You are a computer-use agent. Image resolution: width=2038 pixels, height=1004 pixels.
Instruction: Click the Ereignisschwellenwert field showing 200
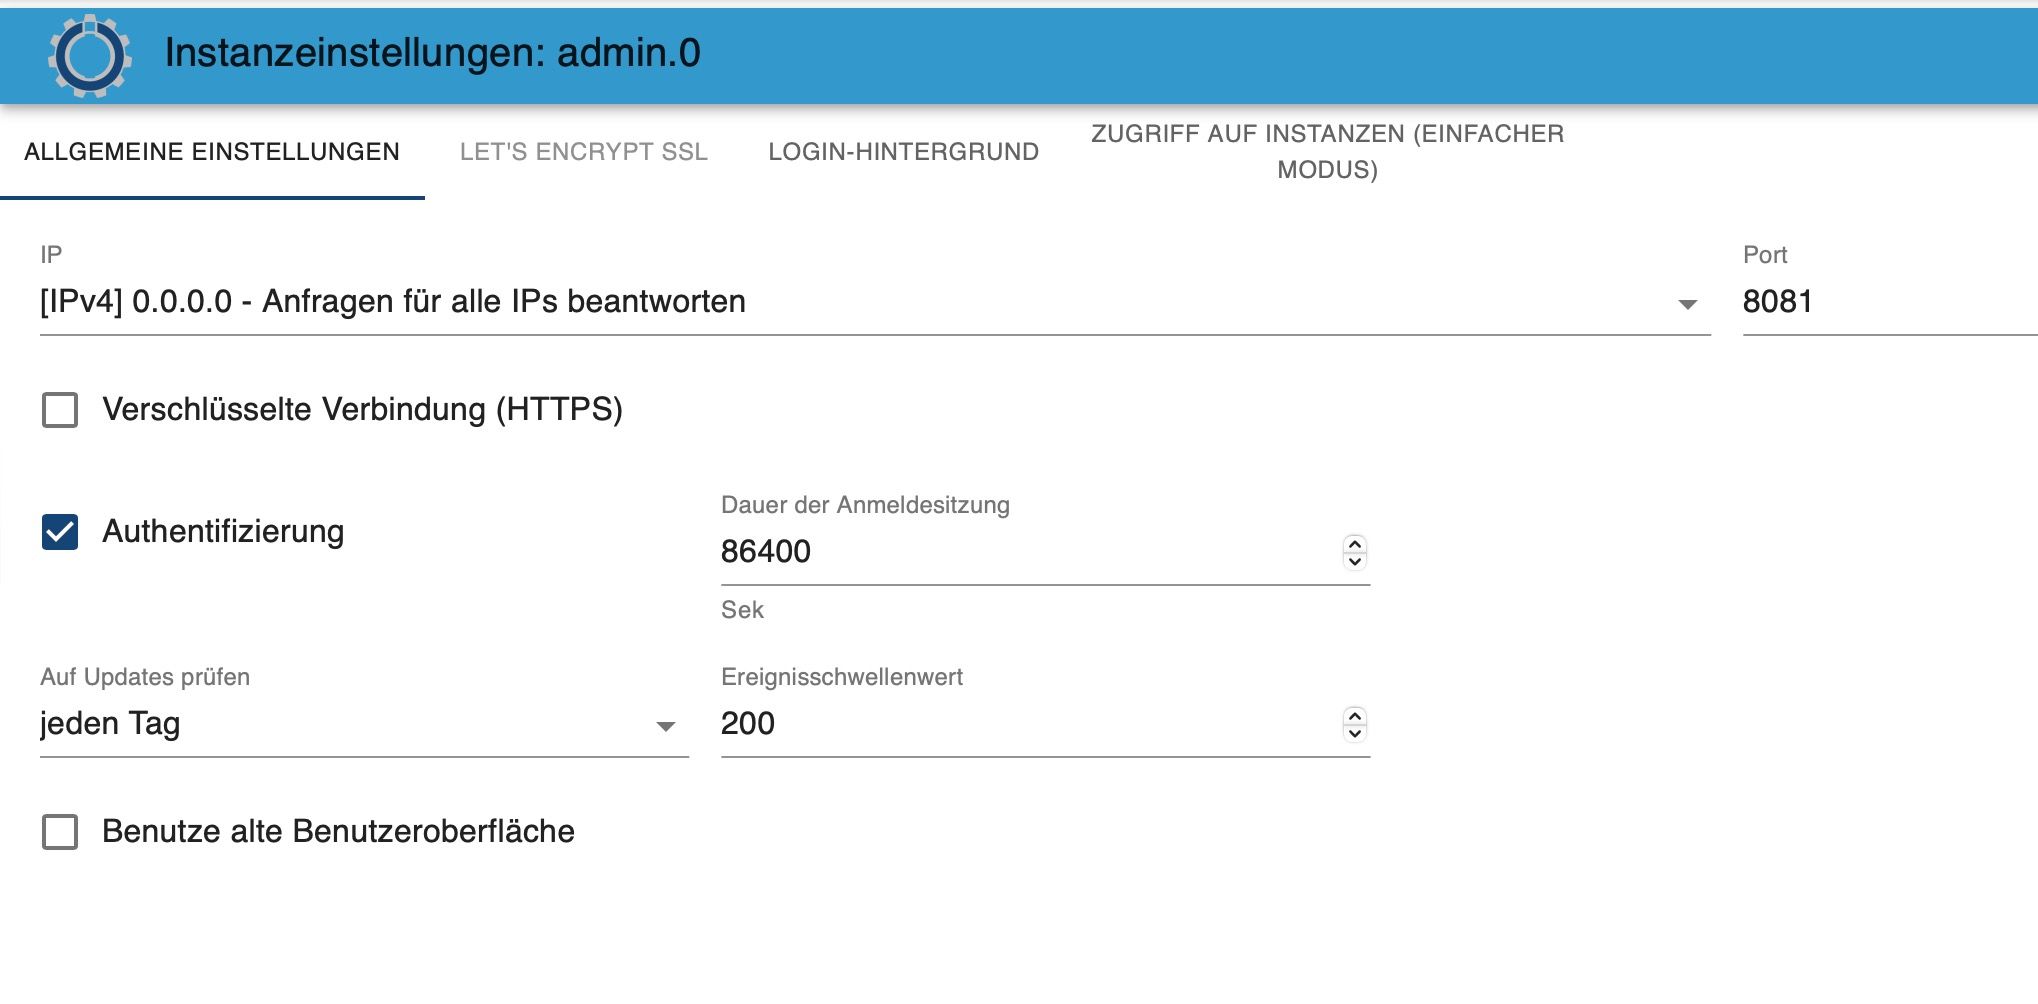click(1020, 724)
